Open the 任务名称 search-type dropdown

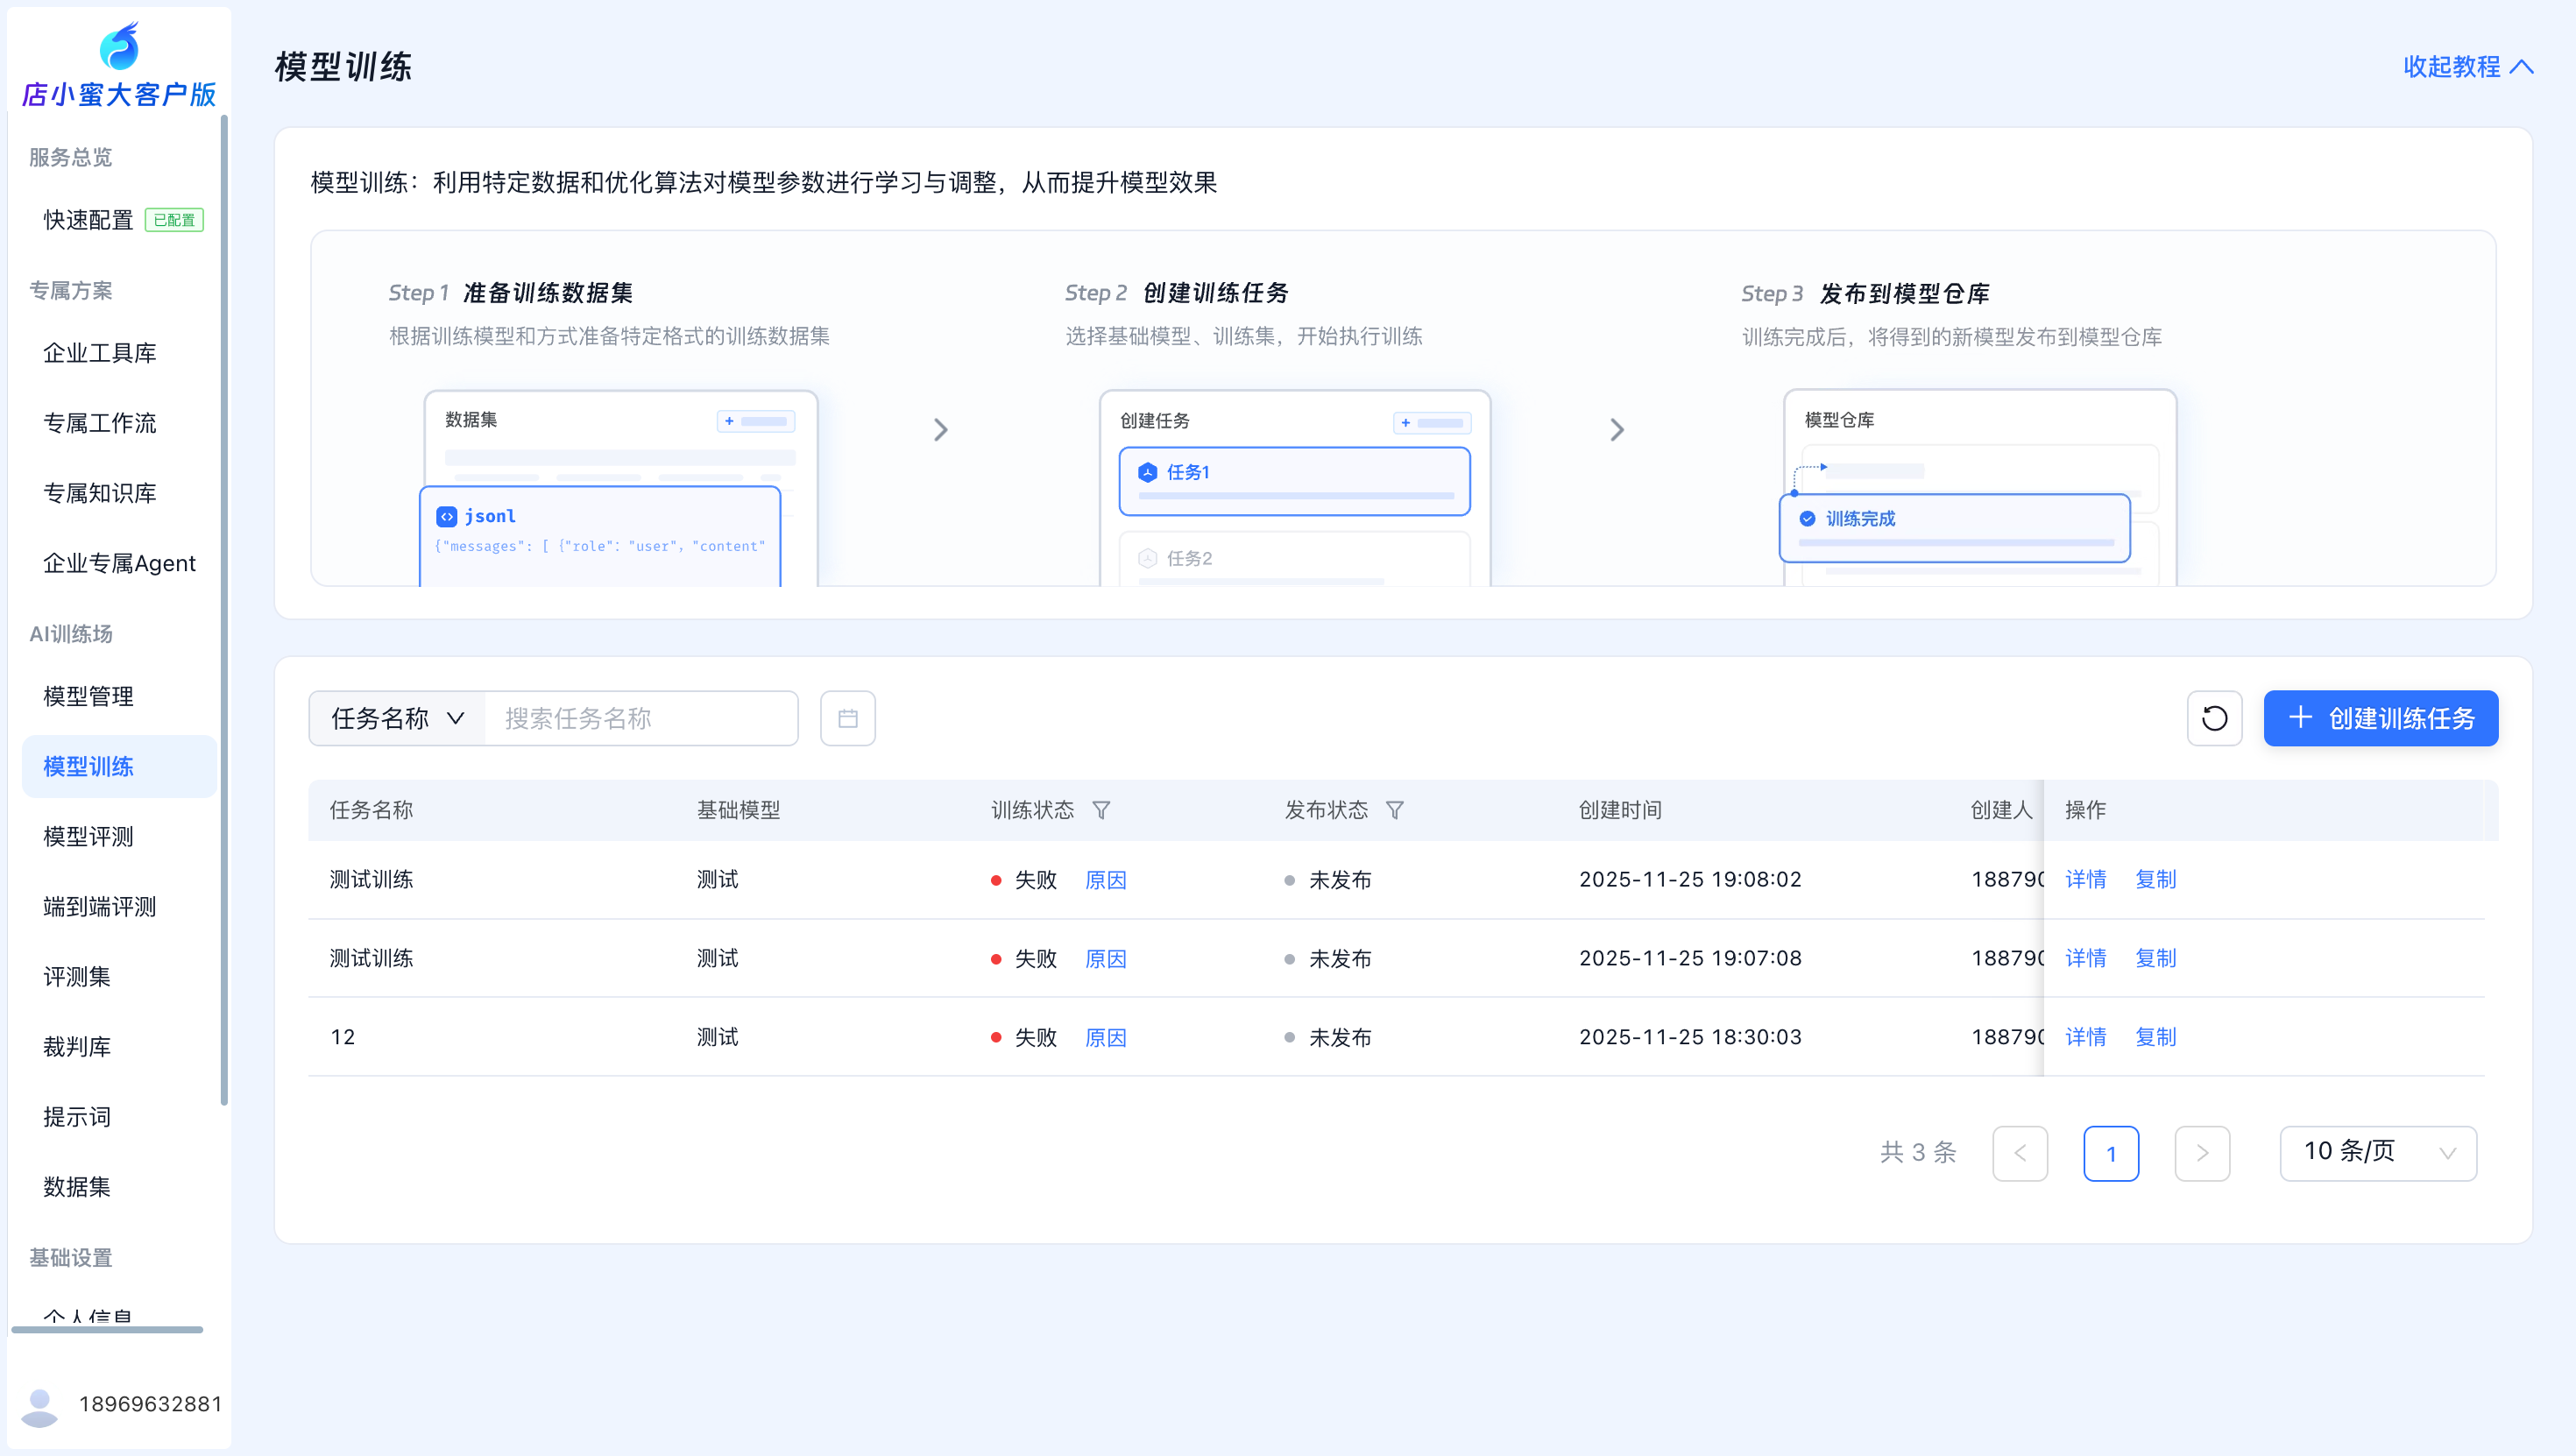coord(397,718)
